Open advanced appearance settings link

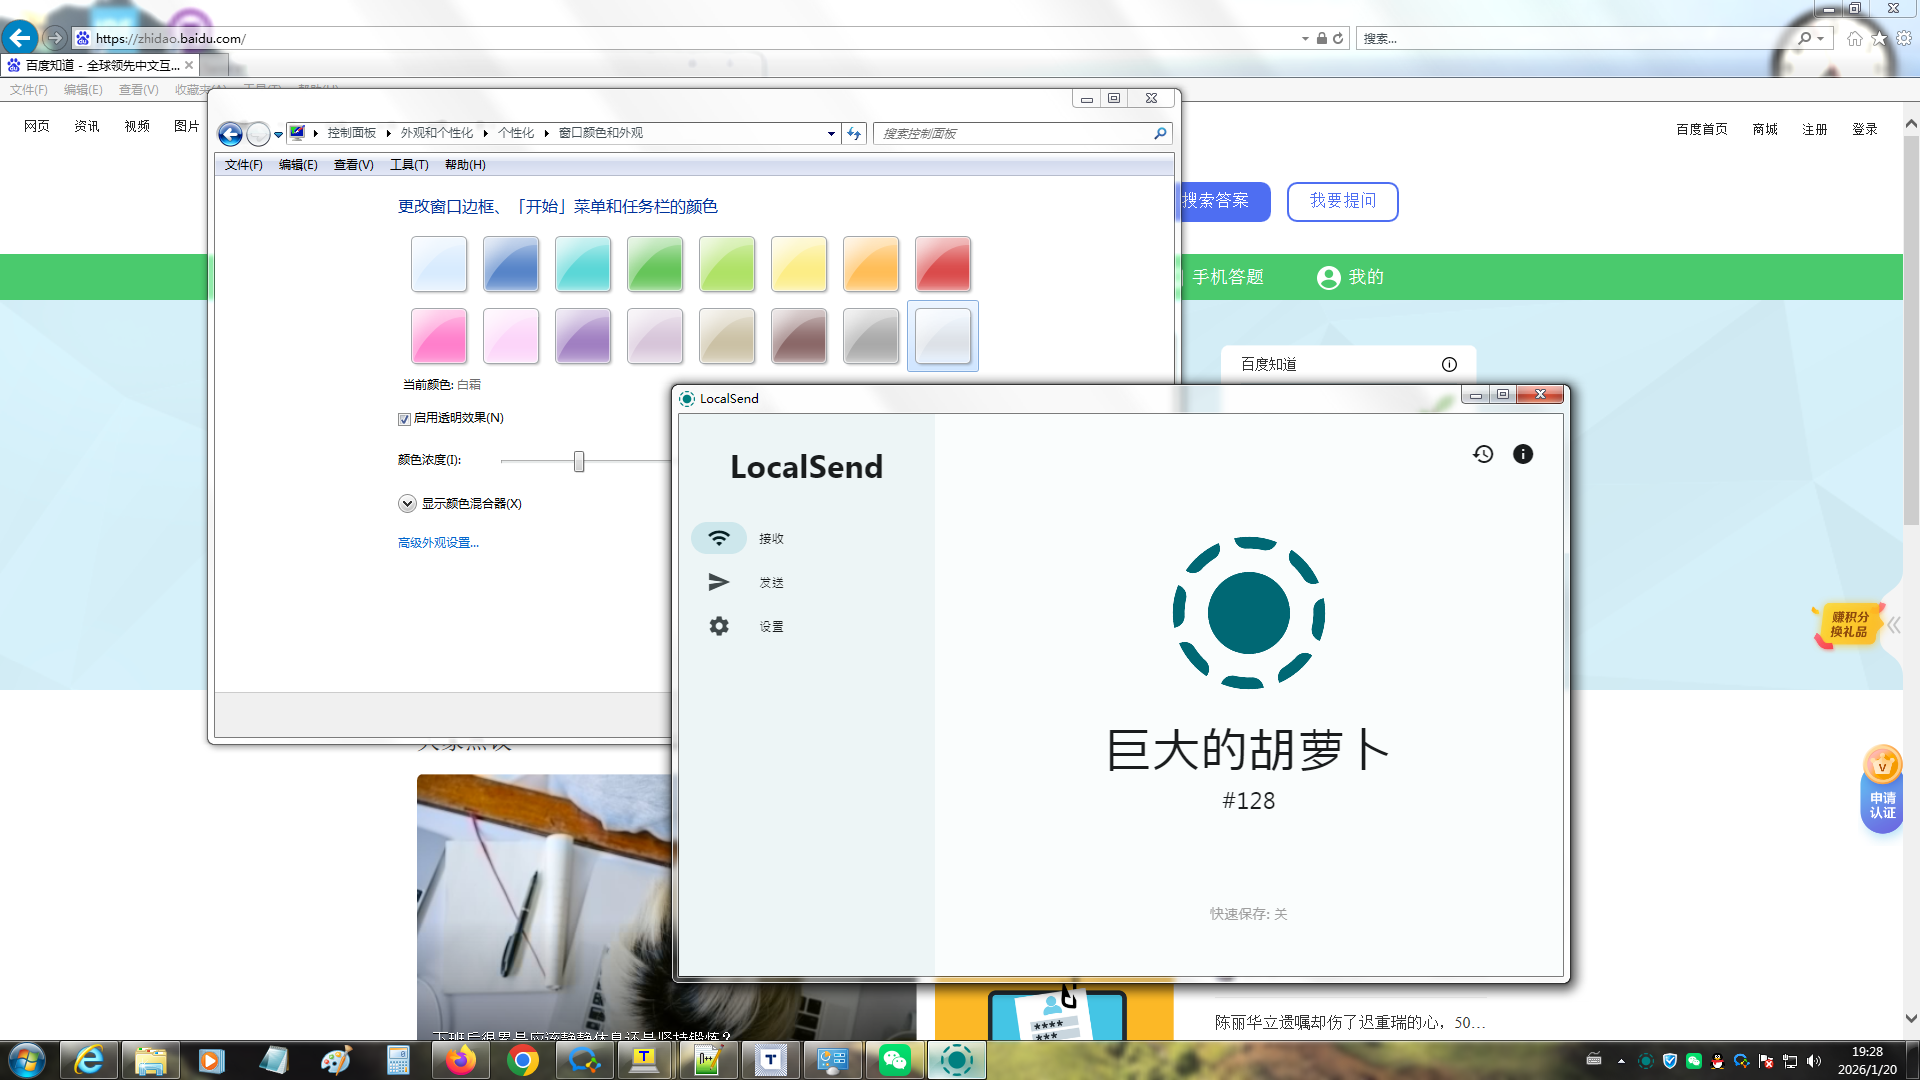point(438,543)
